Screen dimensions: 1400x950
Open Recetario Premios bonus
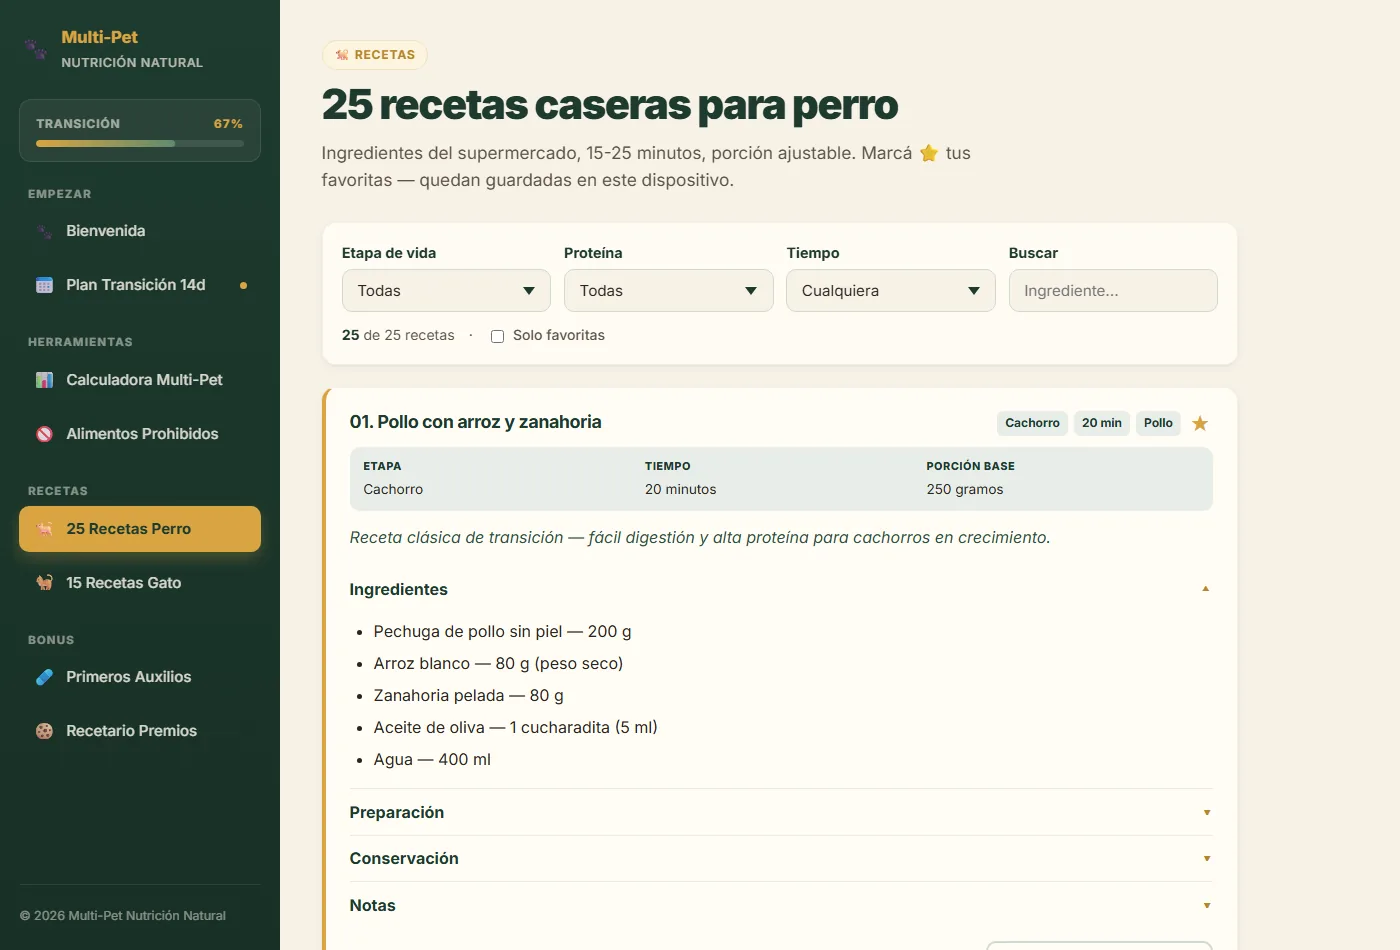pyautogui.click(x=140, y=731)
